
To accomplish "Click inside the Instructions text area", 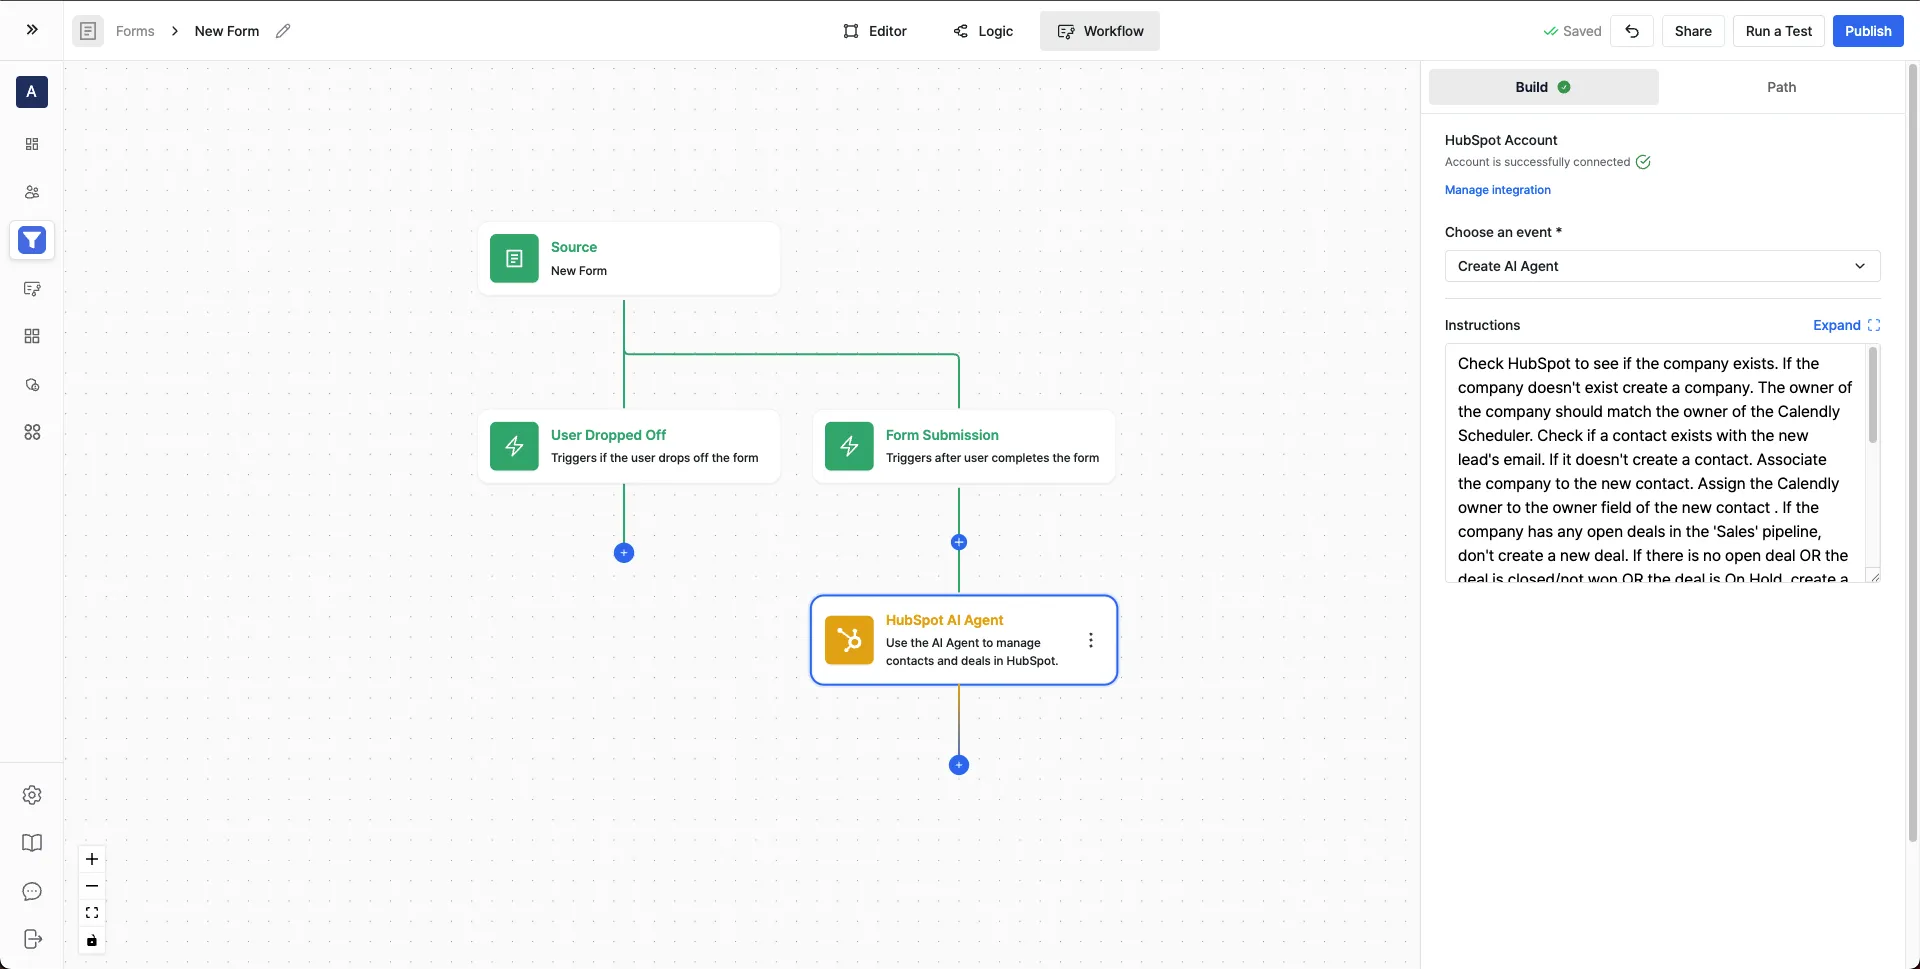I will (x=1655, y=463).
